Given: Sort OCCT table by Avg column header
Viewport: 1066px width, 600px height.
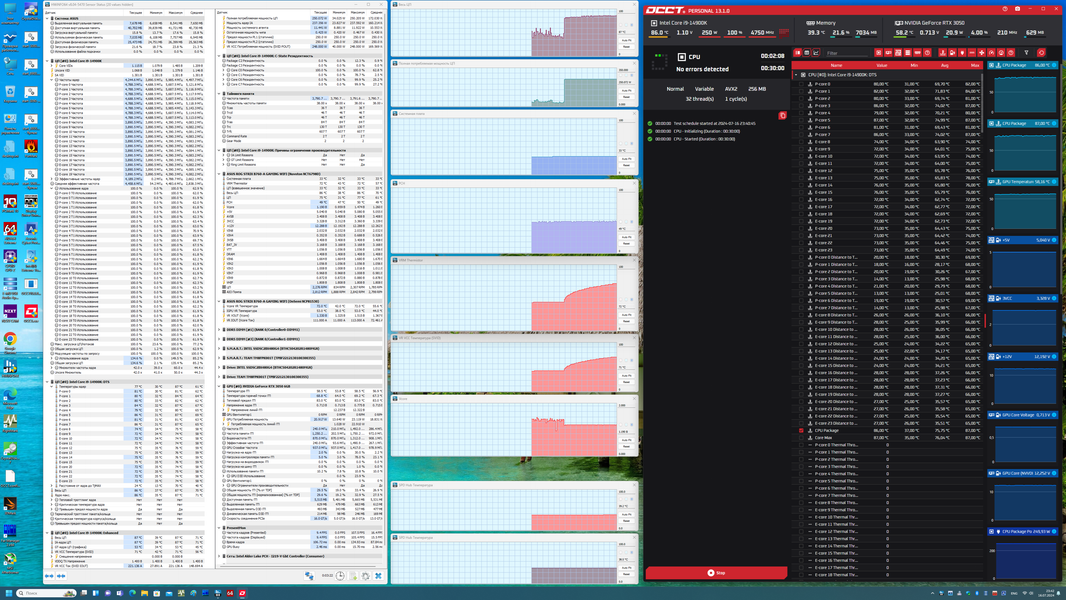Looking at the screenshot, I should (x=944, y=65).
